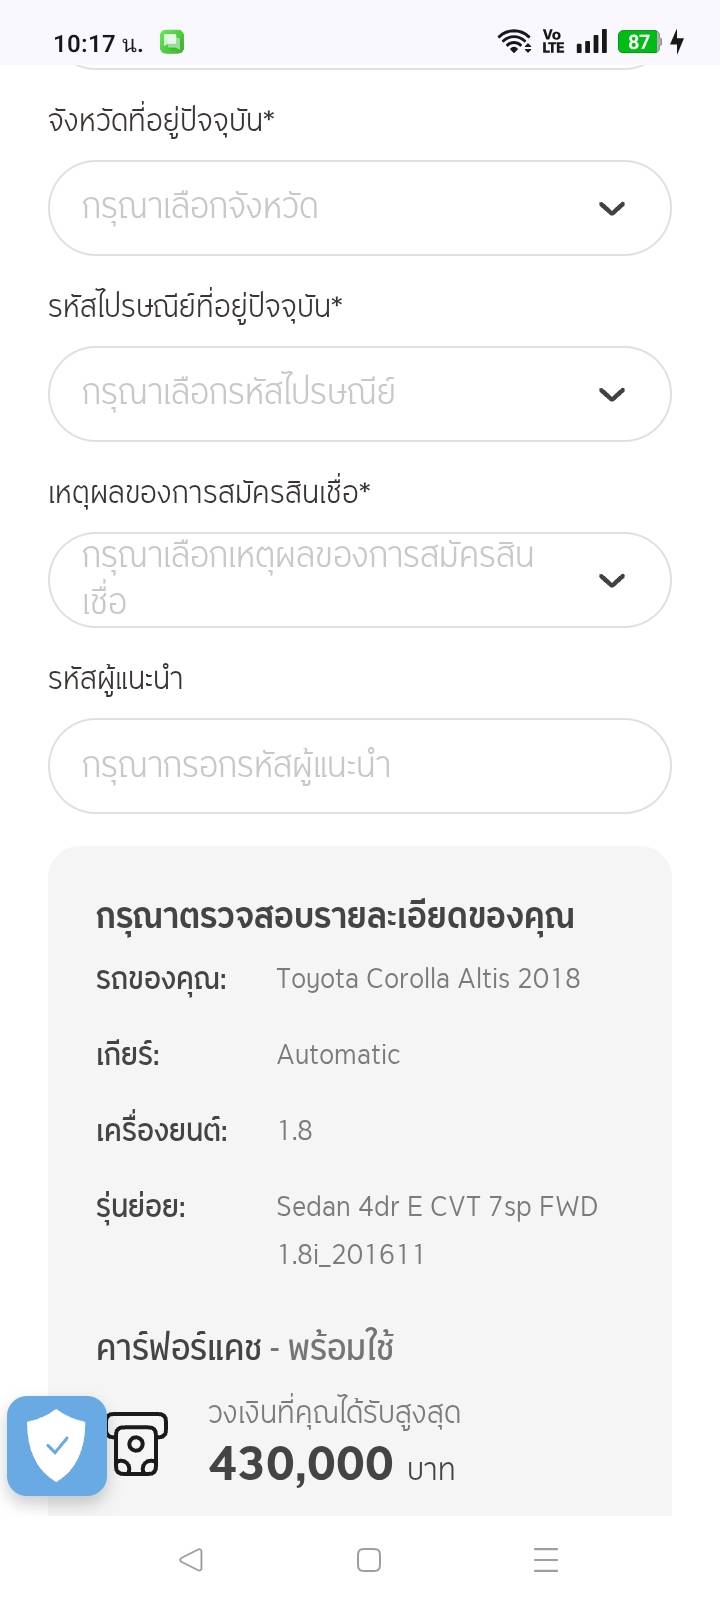Expand the postal code chevron arrow
Image resolution: width=720 pixels, height=1604 pixels.
[611, 394]
